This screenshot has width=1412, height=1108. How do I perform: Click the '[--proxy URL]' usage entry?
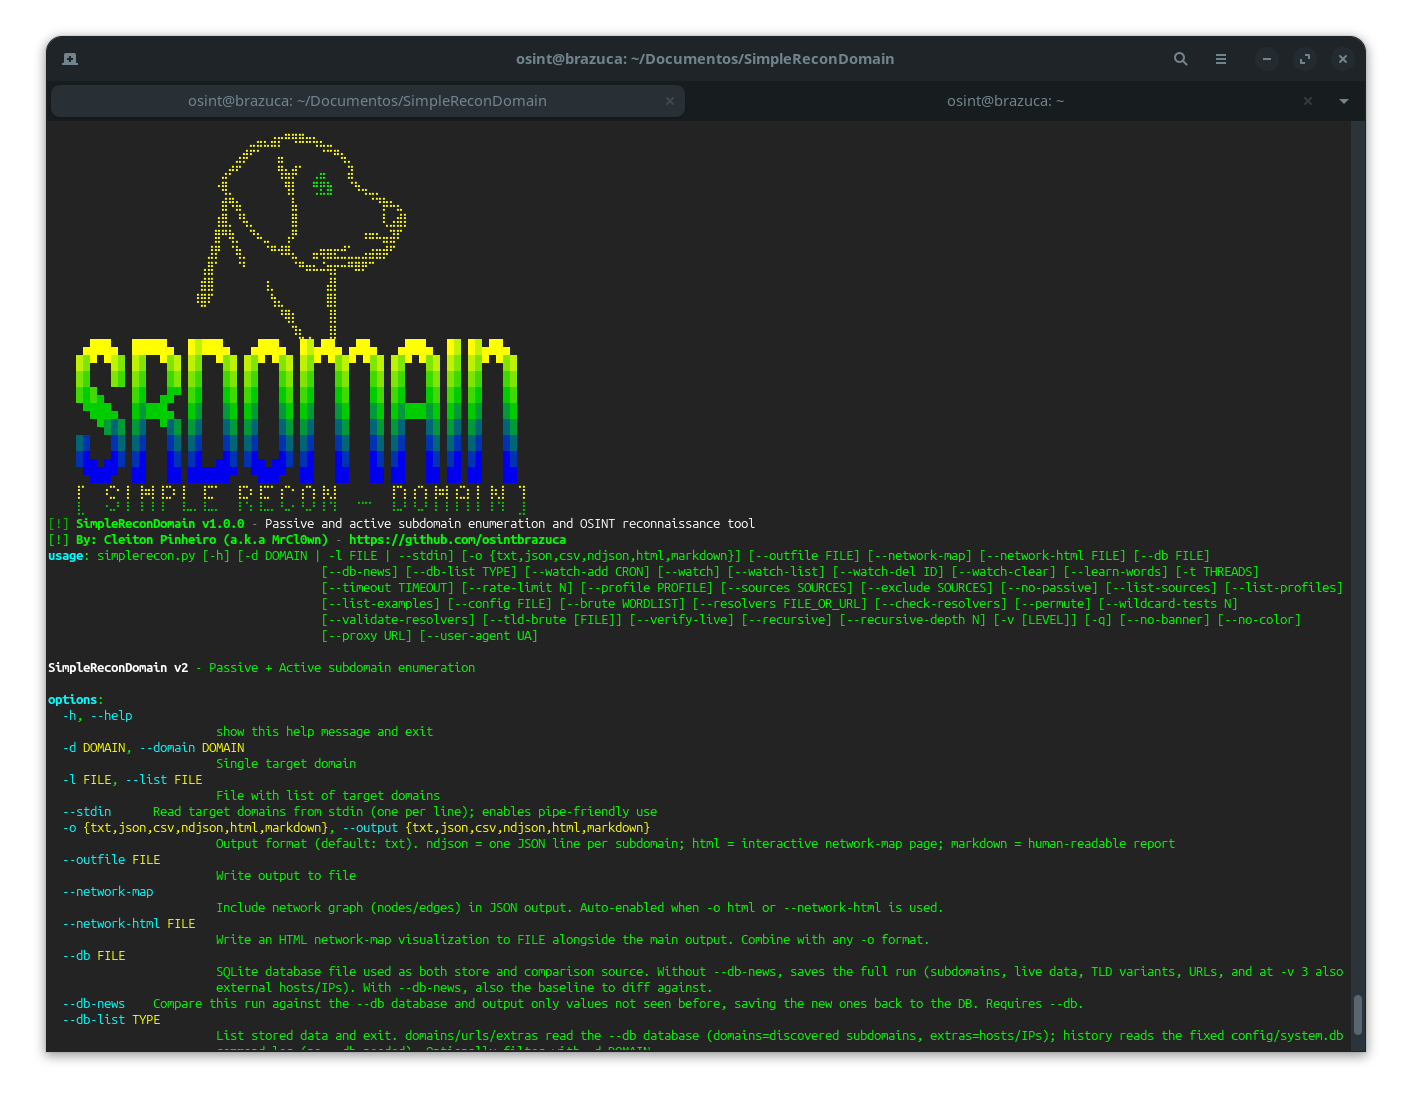[x=366, y=636]
